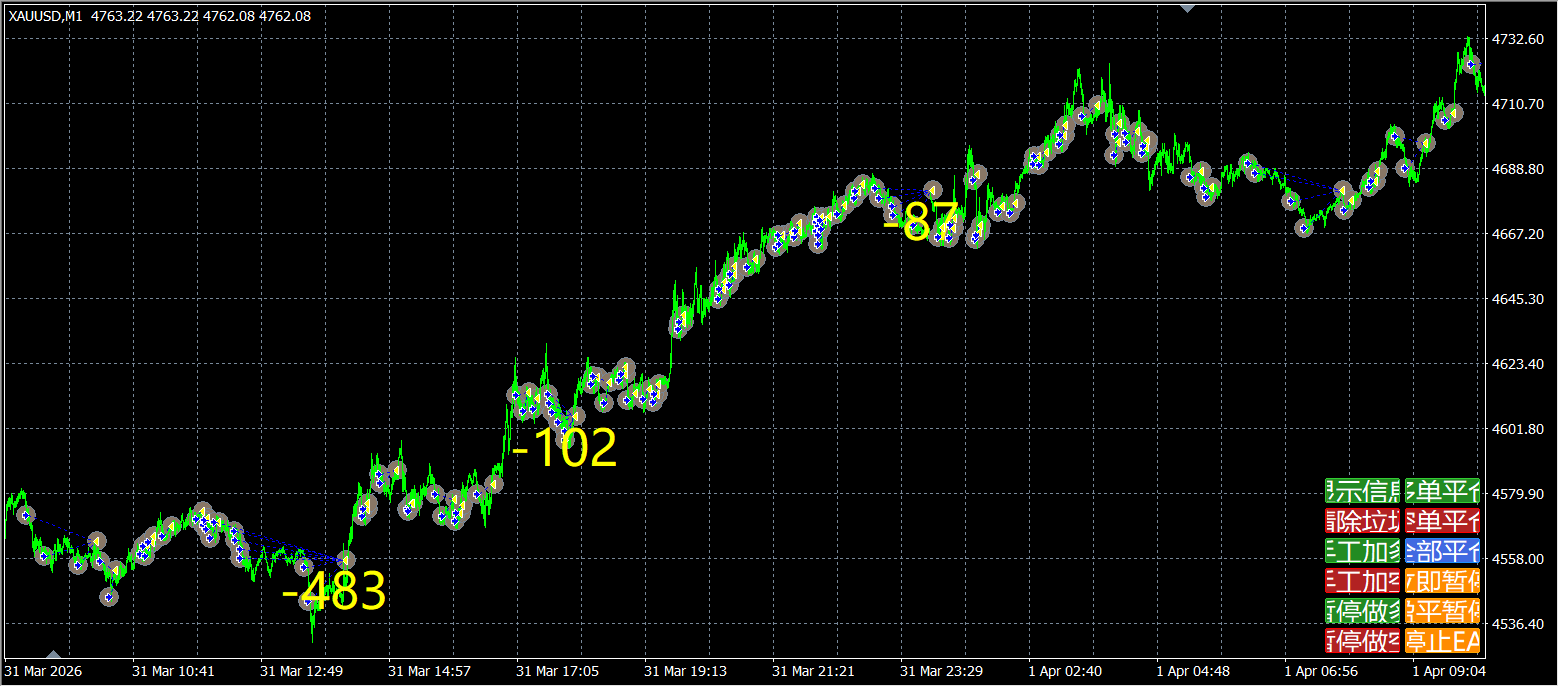Click the 31 Mar 10:41 time label

173,671
